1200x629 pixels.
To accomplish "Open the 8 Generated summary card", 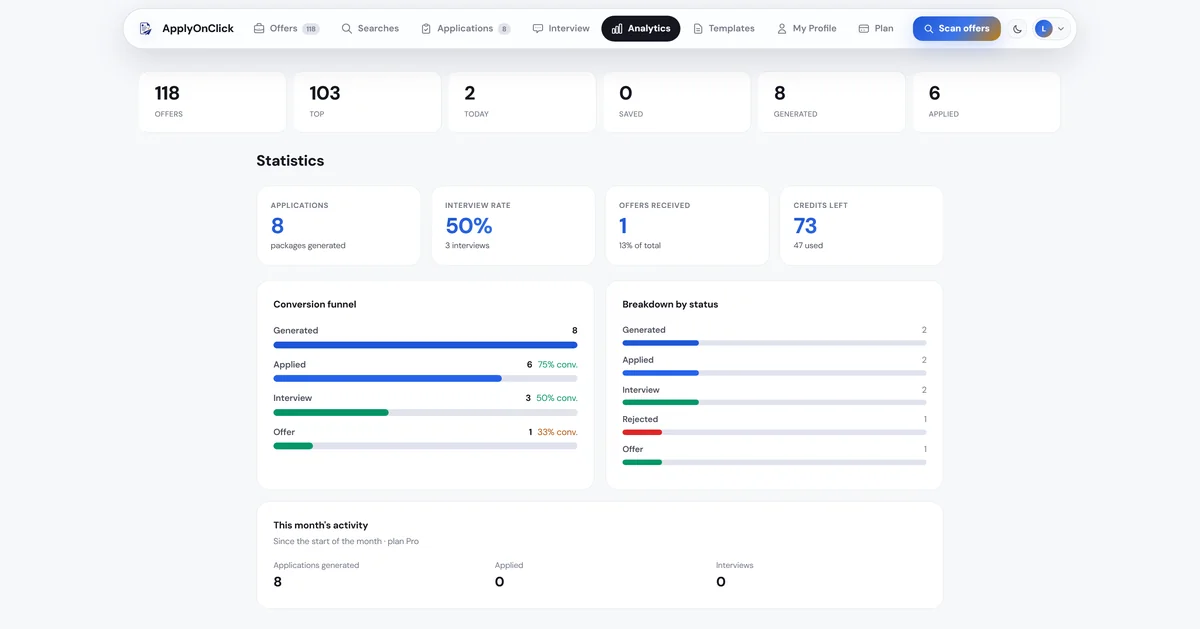I will [x=832, y=102].
